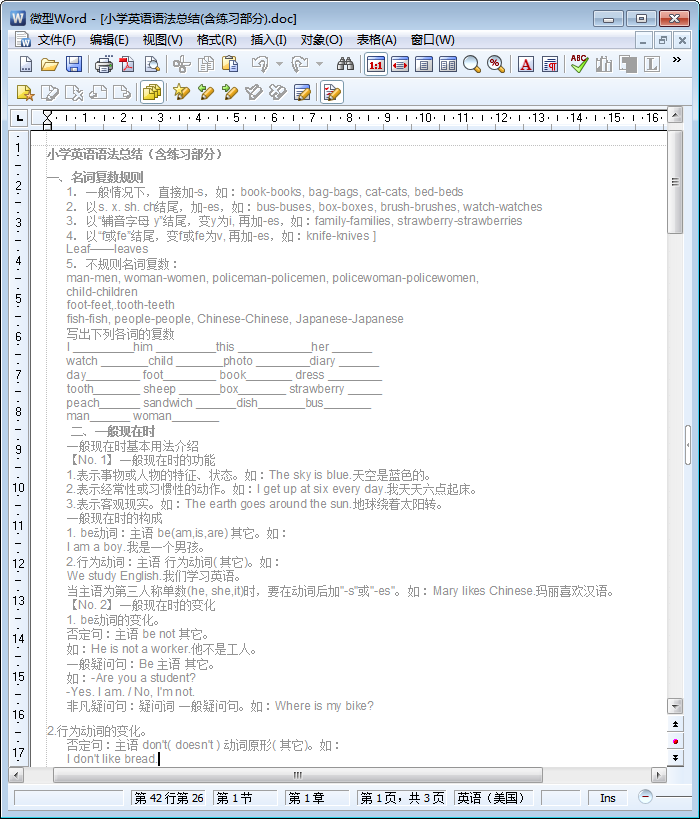Open the 文件(F) menu
The height and width of the screenshot is (819, 700).
click(56, 40)
